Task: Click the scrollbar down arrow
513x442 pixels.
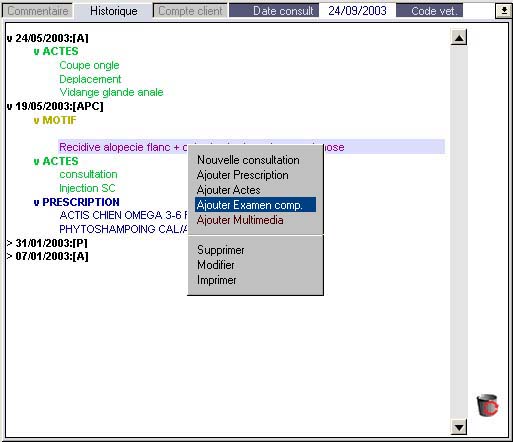Action: click(x=459, y=427)
